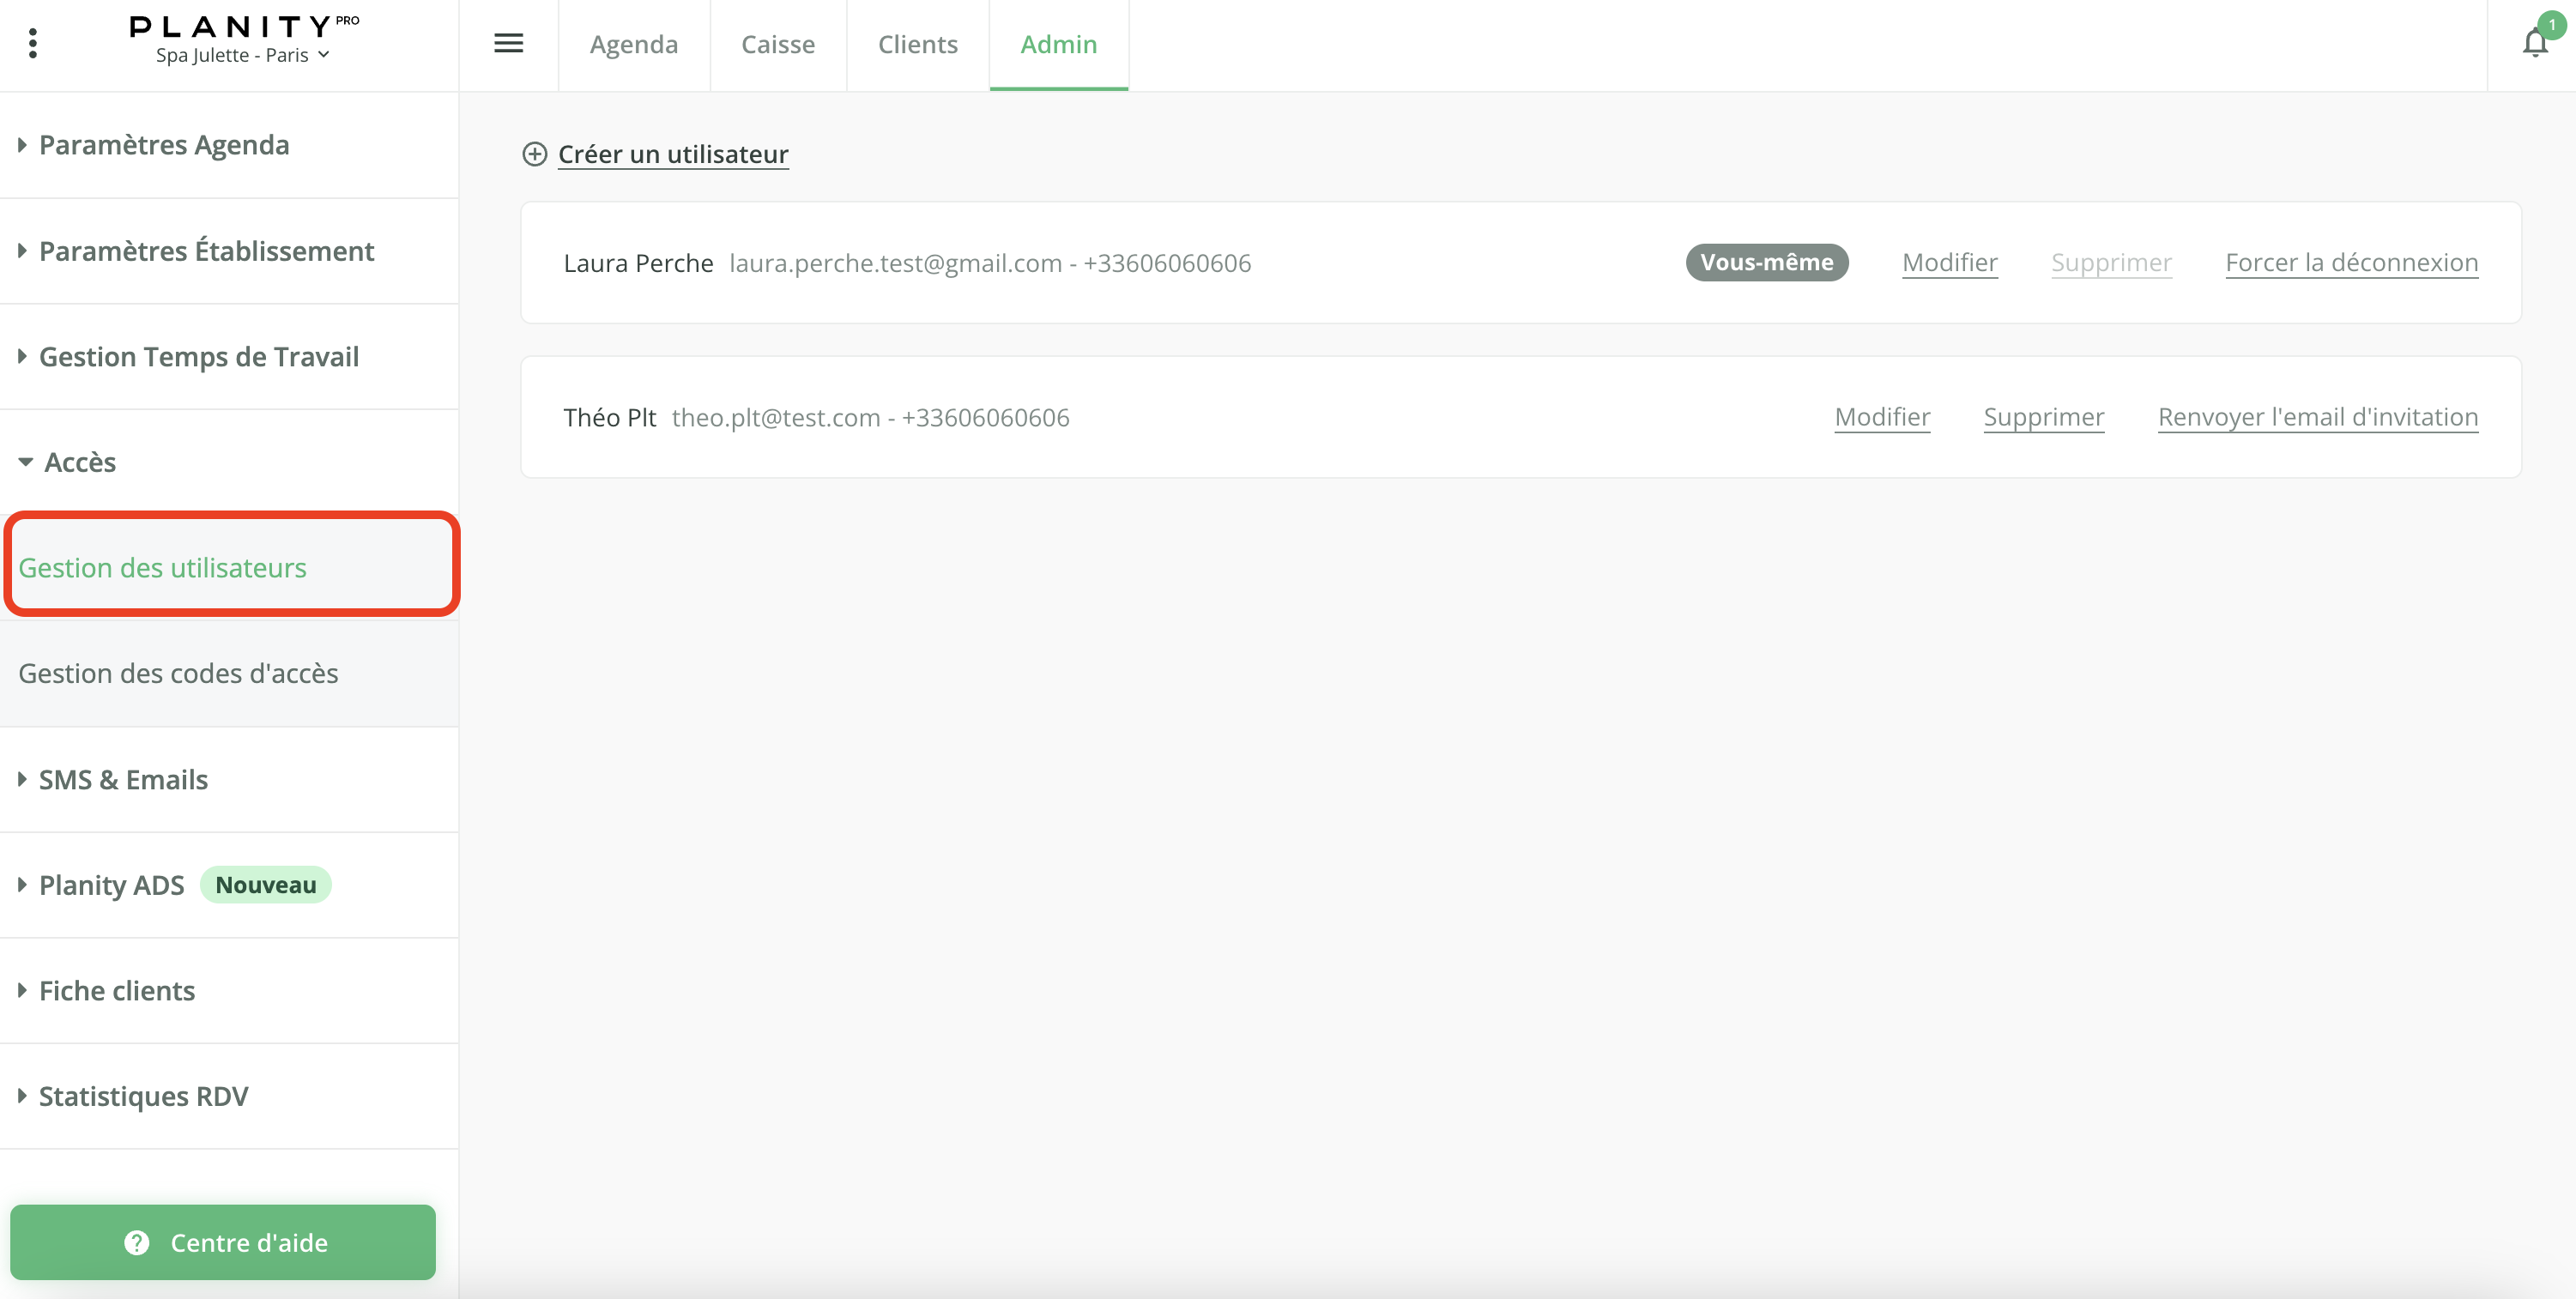Click the plus icon to create user
The height and width of the screenshot is (1299, 2576).
(535, 154)
